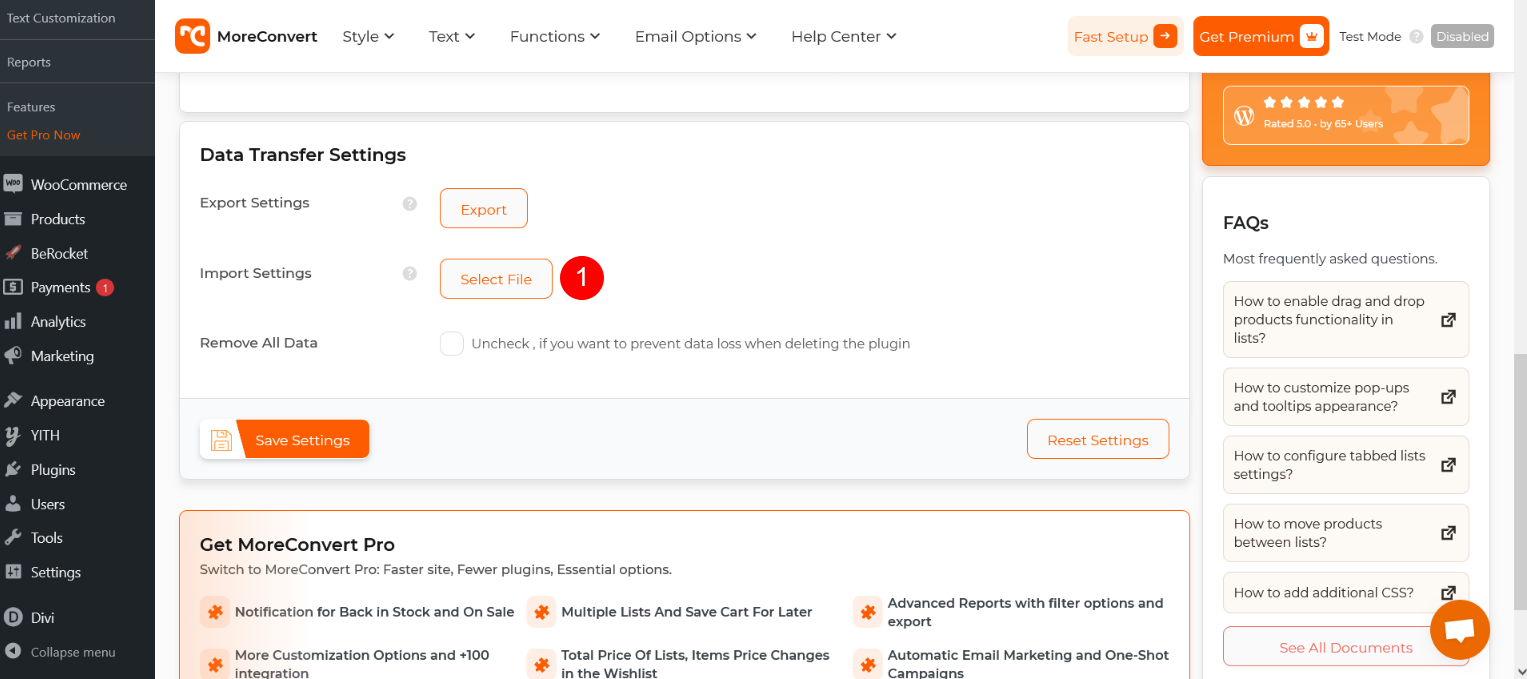
Task: Click the Export Settings help question icon
Action: [x=409, y=203]
